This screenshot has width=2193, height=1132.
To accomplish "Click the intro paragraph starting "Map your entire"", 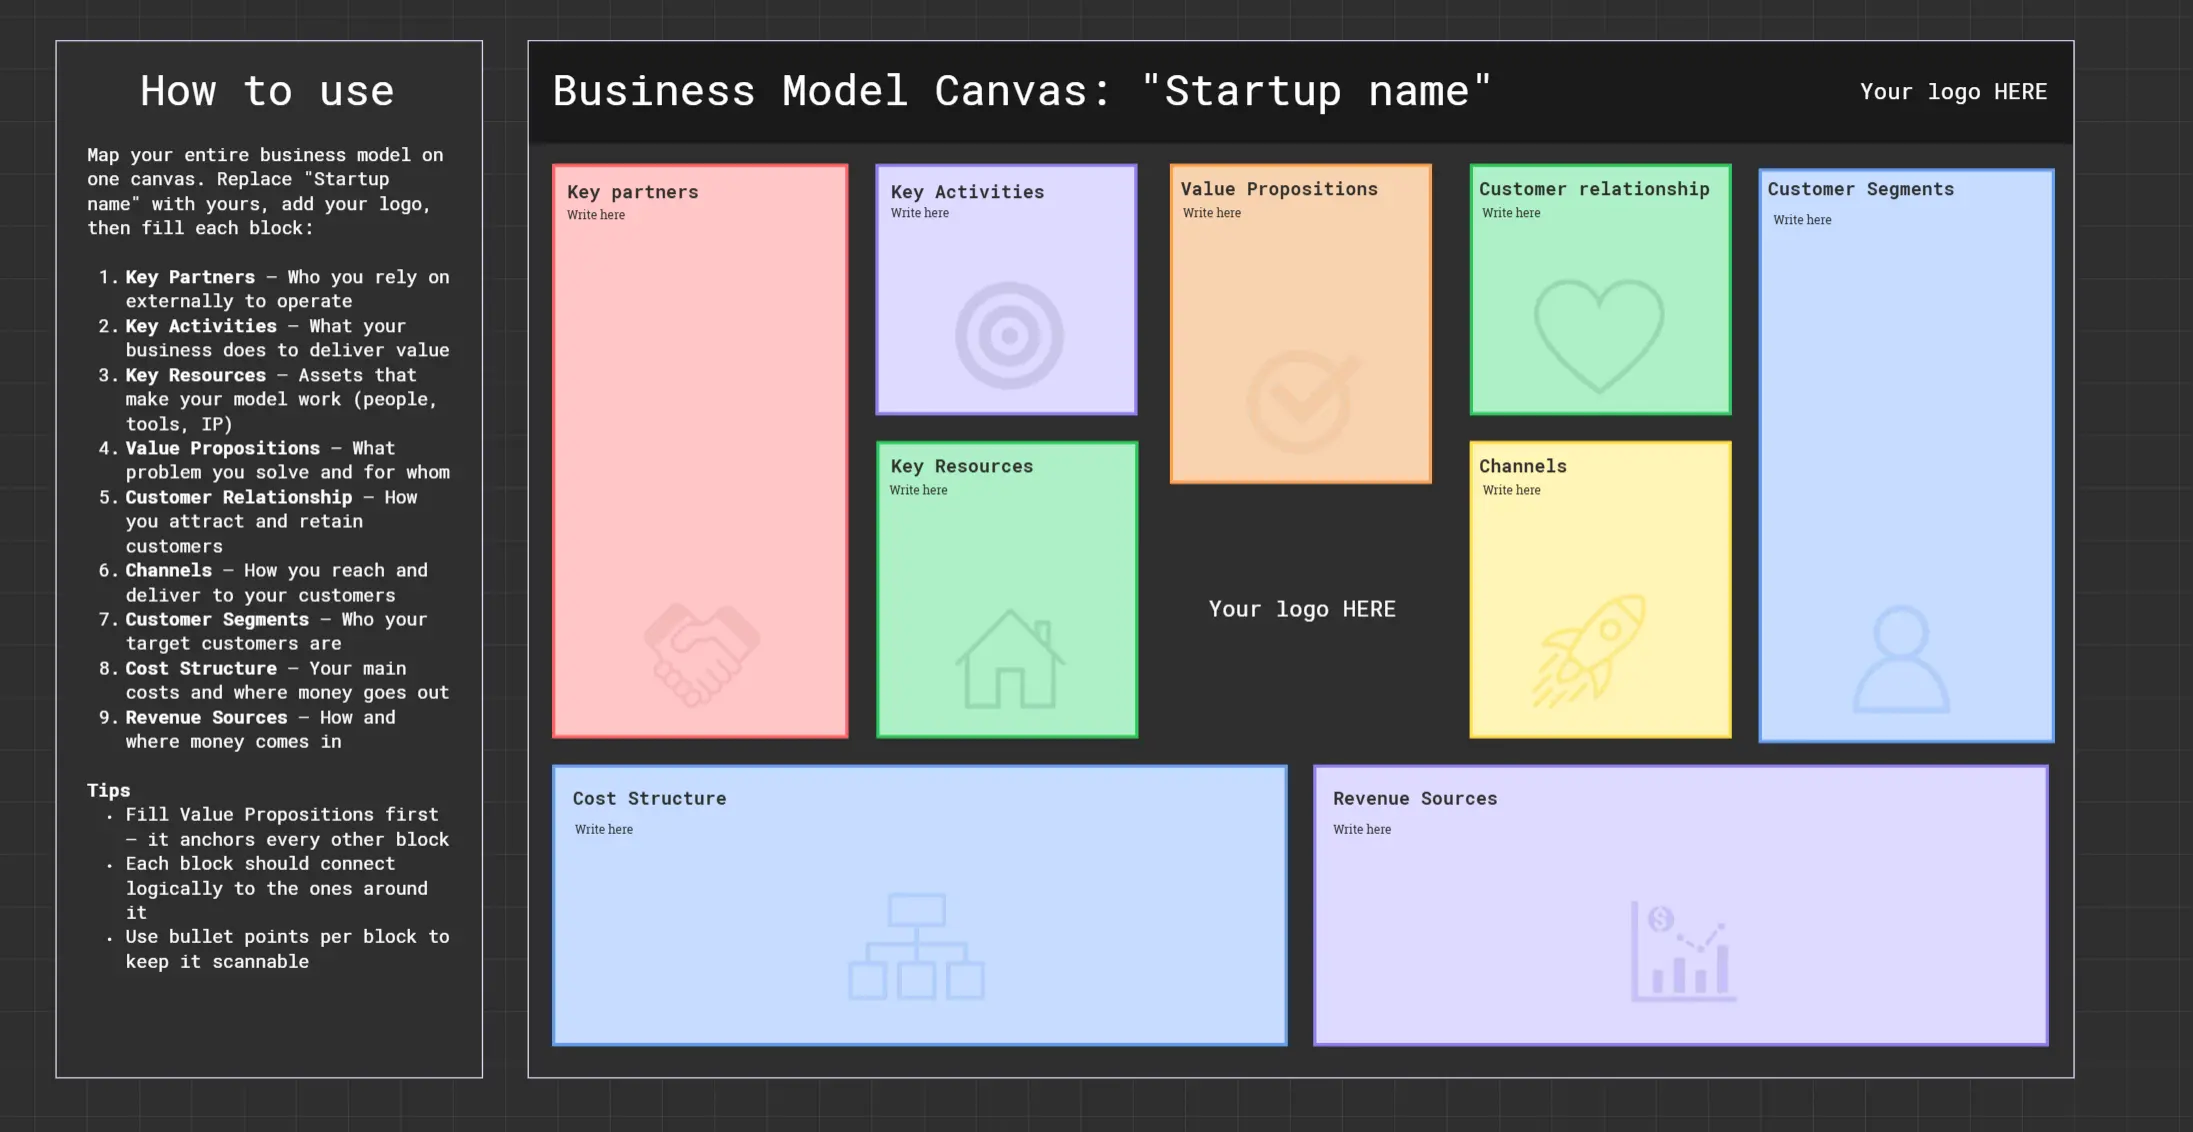I will [x=265, y=191].
